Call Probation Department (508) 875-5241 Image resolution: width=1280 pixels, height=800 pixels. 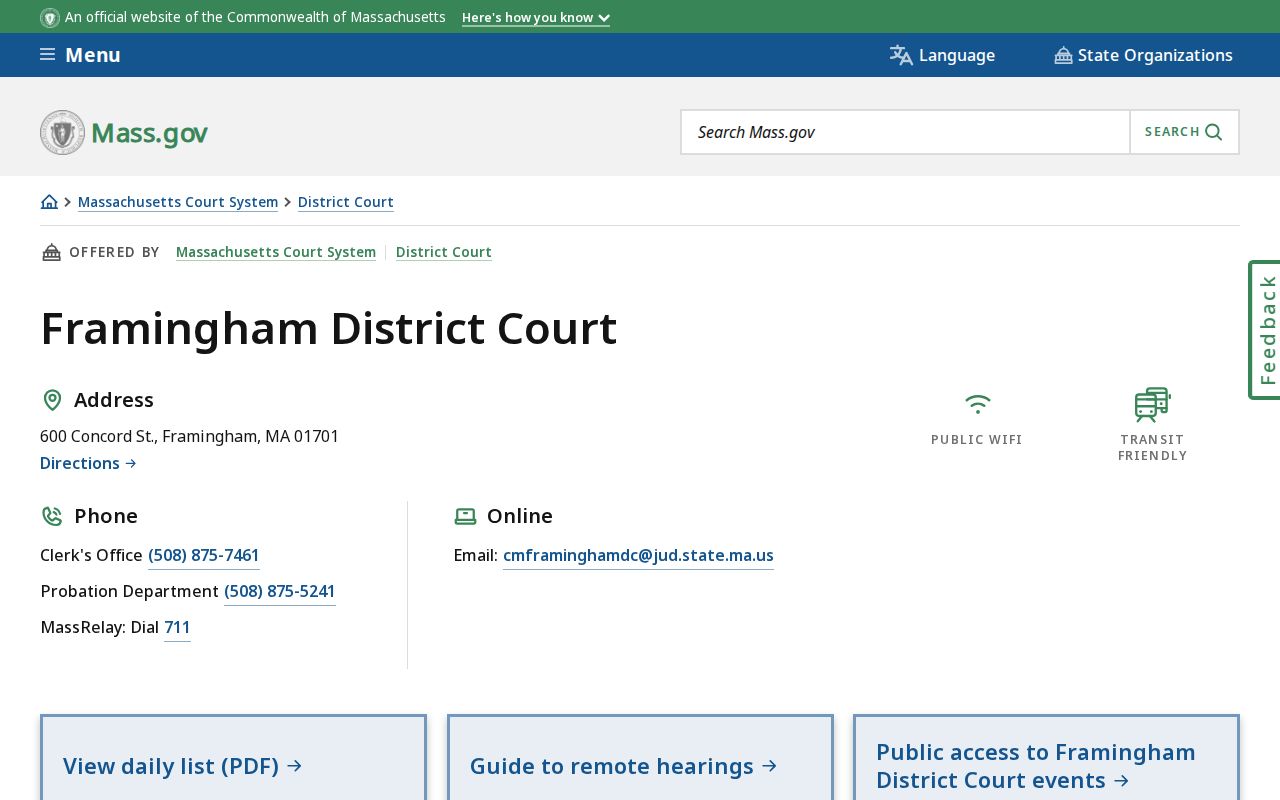280,591
